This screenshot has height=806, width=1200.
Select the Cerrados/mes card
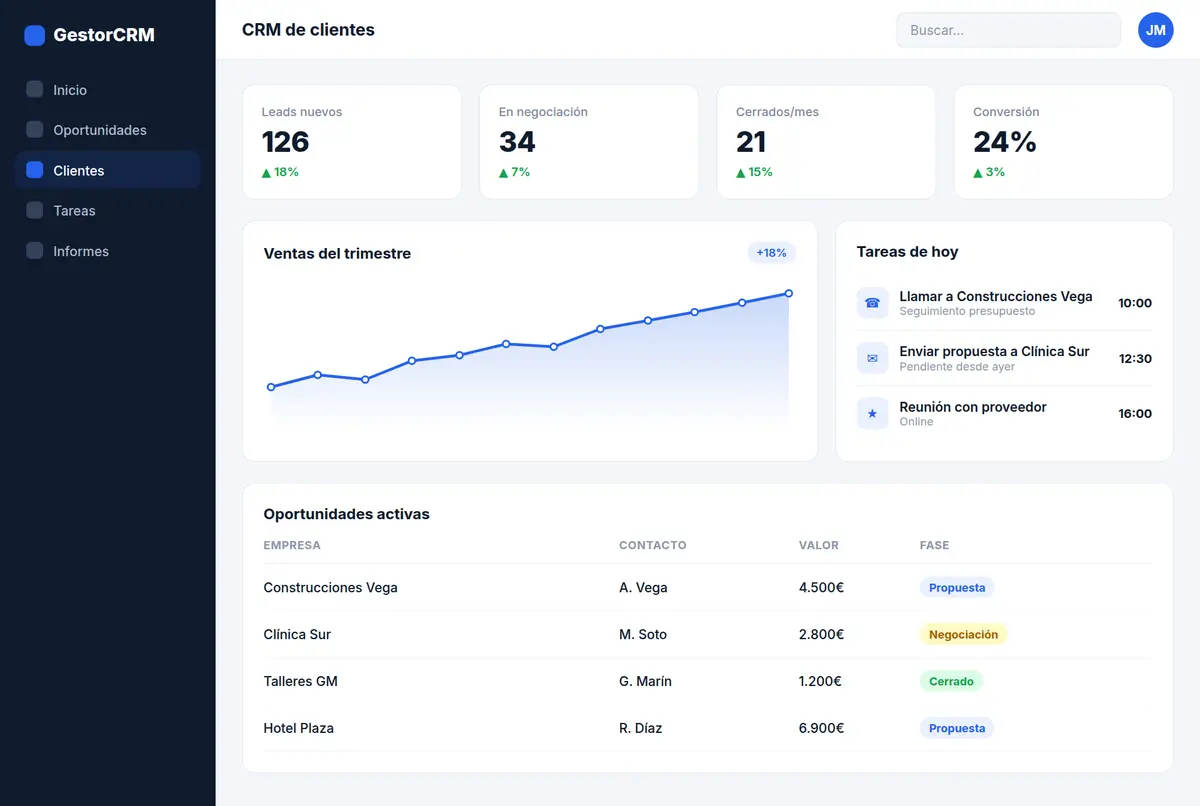[x=826, y=142]
